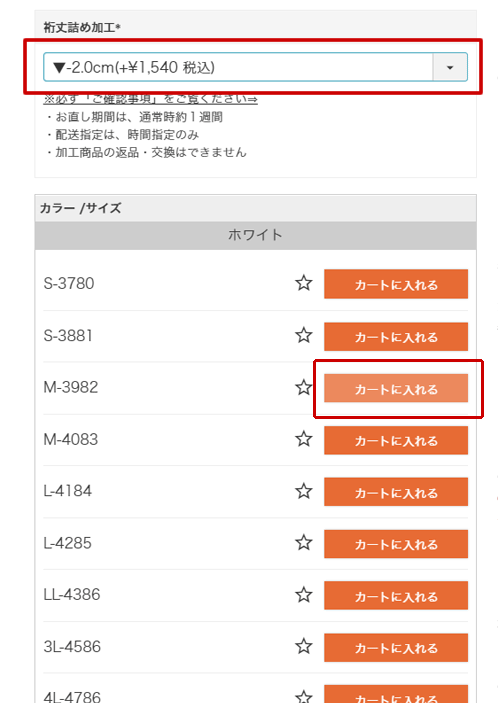
Task: Favorite the S-3780 size with star icon
Action: tap(303, 283)
